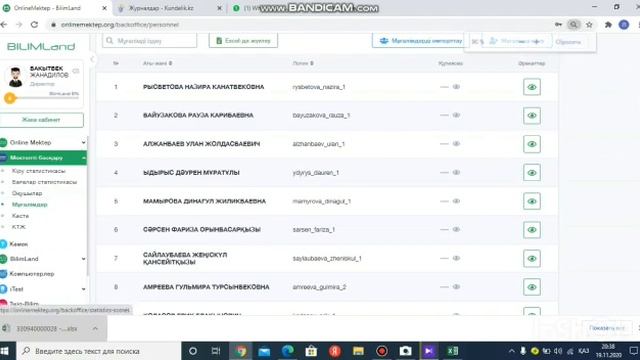Open downloaded xlsx file options arrow
The height and width of the screenshot is (360, 640).
pyautogui.click(x=95, y=328)
